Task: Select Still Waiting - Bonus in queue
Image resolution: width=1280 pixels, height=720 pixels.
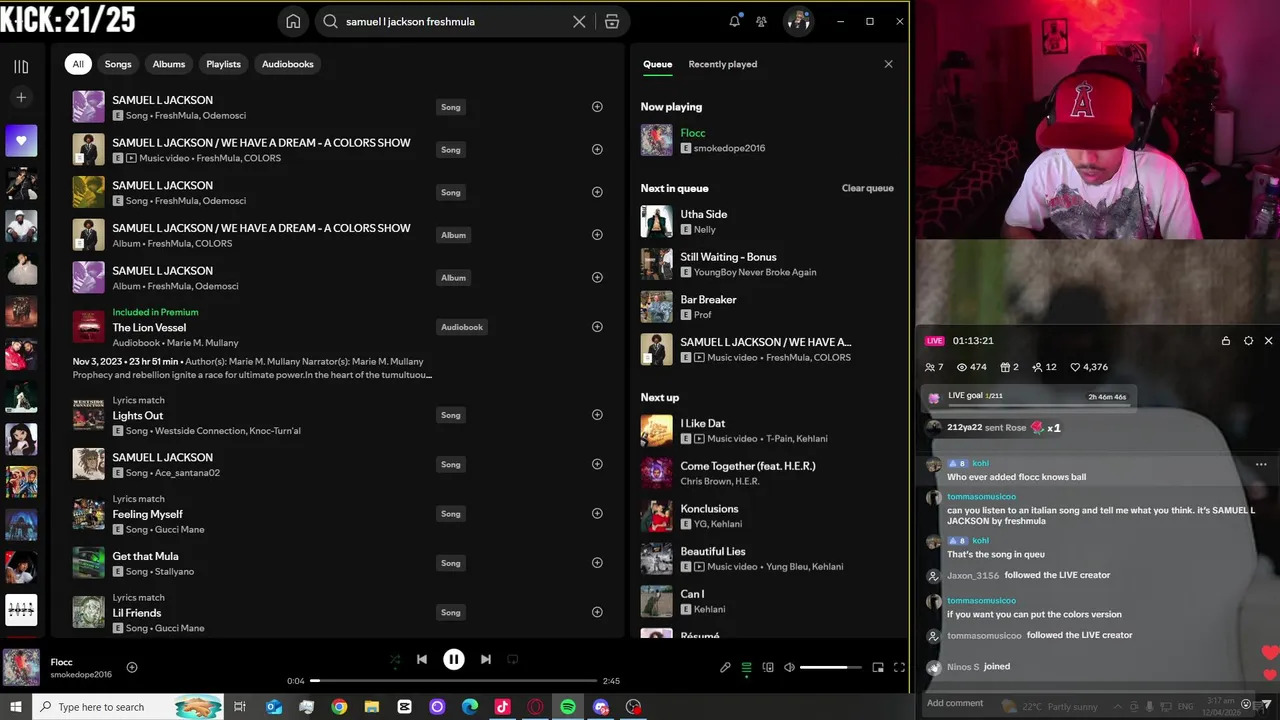Action: [x=767, y=264]
